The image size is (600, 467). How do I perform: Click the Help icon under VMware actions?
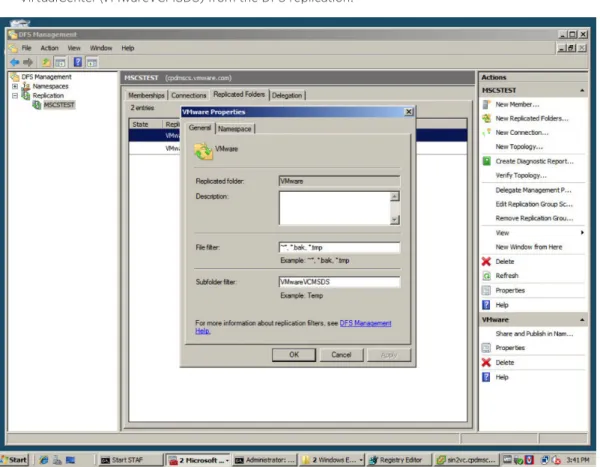(486, 377)
